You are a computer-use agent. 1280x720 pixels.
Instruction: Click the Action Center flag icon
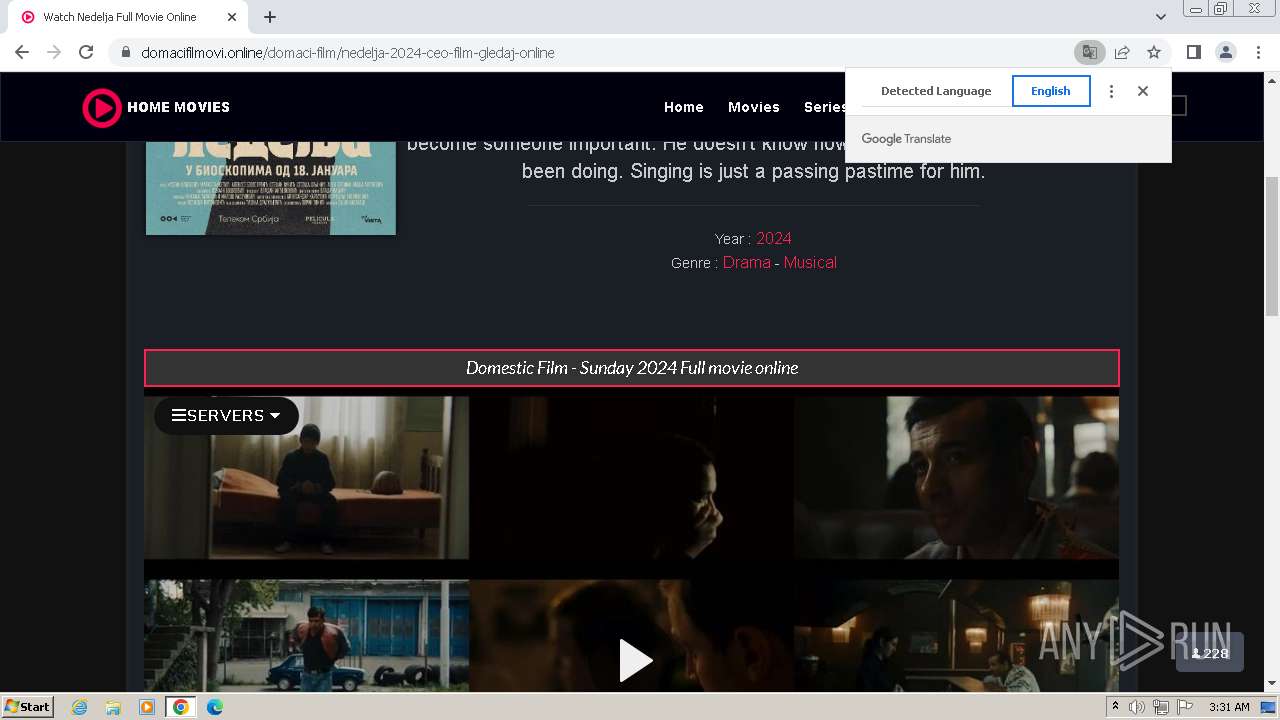coord(1183,707)
